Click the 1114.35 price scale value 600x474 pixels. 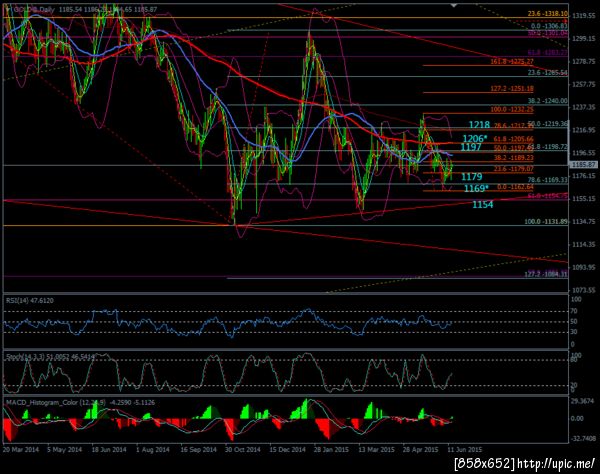[584, 244]
